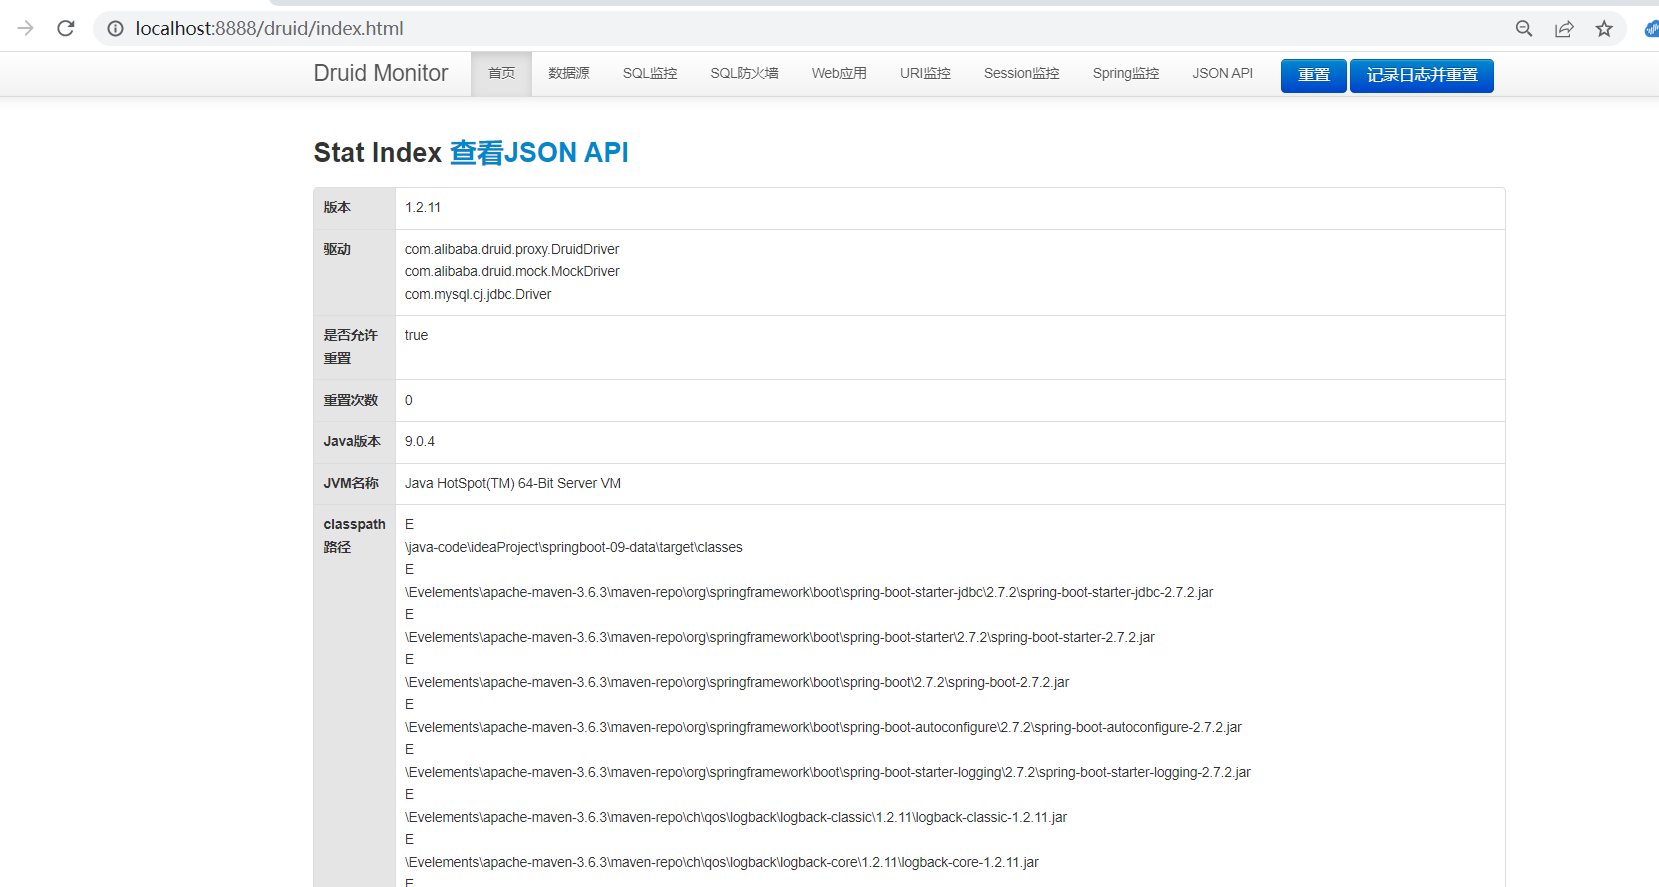Screen dimensions: 1659x887
Task: Select com.alibaba.druid.proxy.DruidDriver text
Action: 512,249
